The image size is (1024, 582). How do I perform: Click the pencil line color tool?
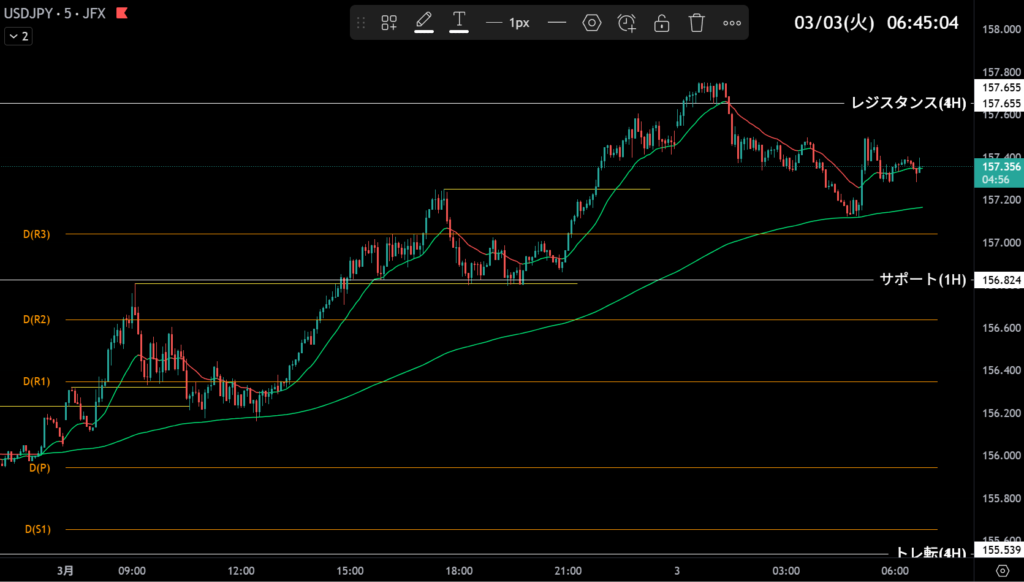(x=424, y=21)
